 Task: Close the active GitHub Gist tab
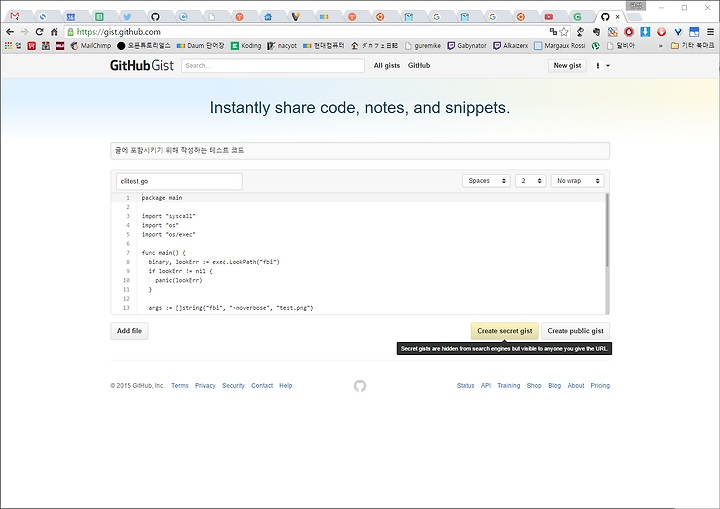(618, 17)
